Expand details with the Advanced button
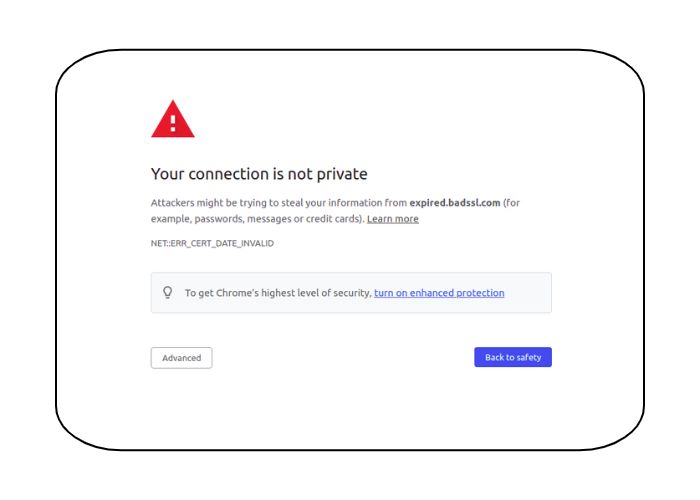The image size is (700, 500). pyautogui.click(x=181, y=358)
